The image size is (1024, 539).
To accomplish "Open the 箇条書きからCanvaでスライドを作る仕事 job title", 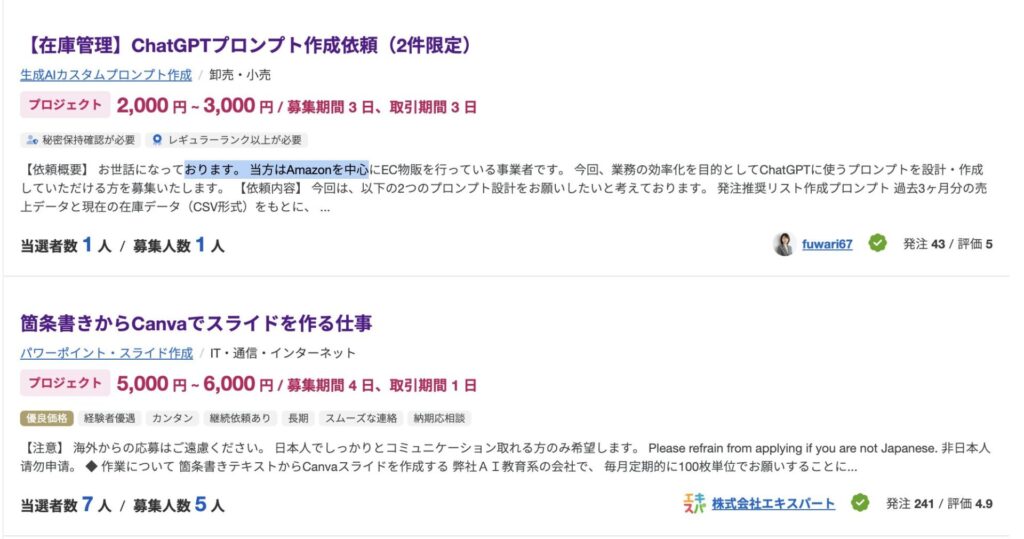I will tap(197, 323).
